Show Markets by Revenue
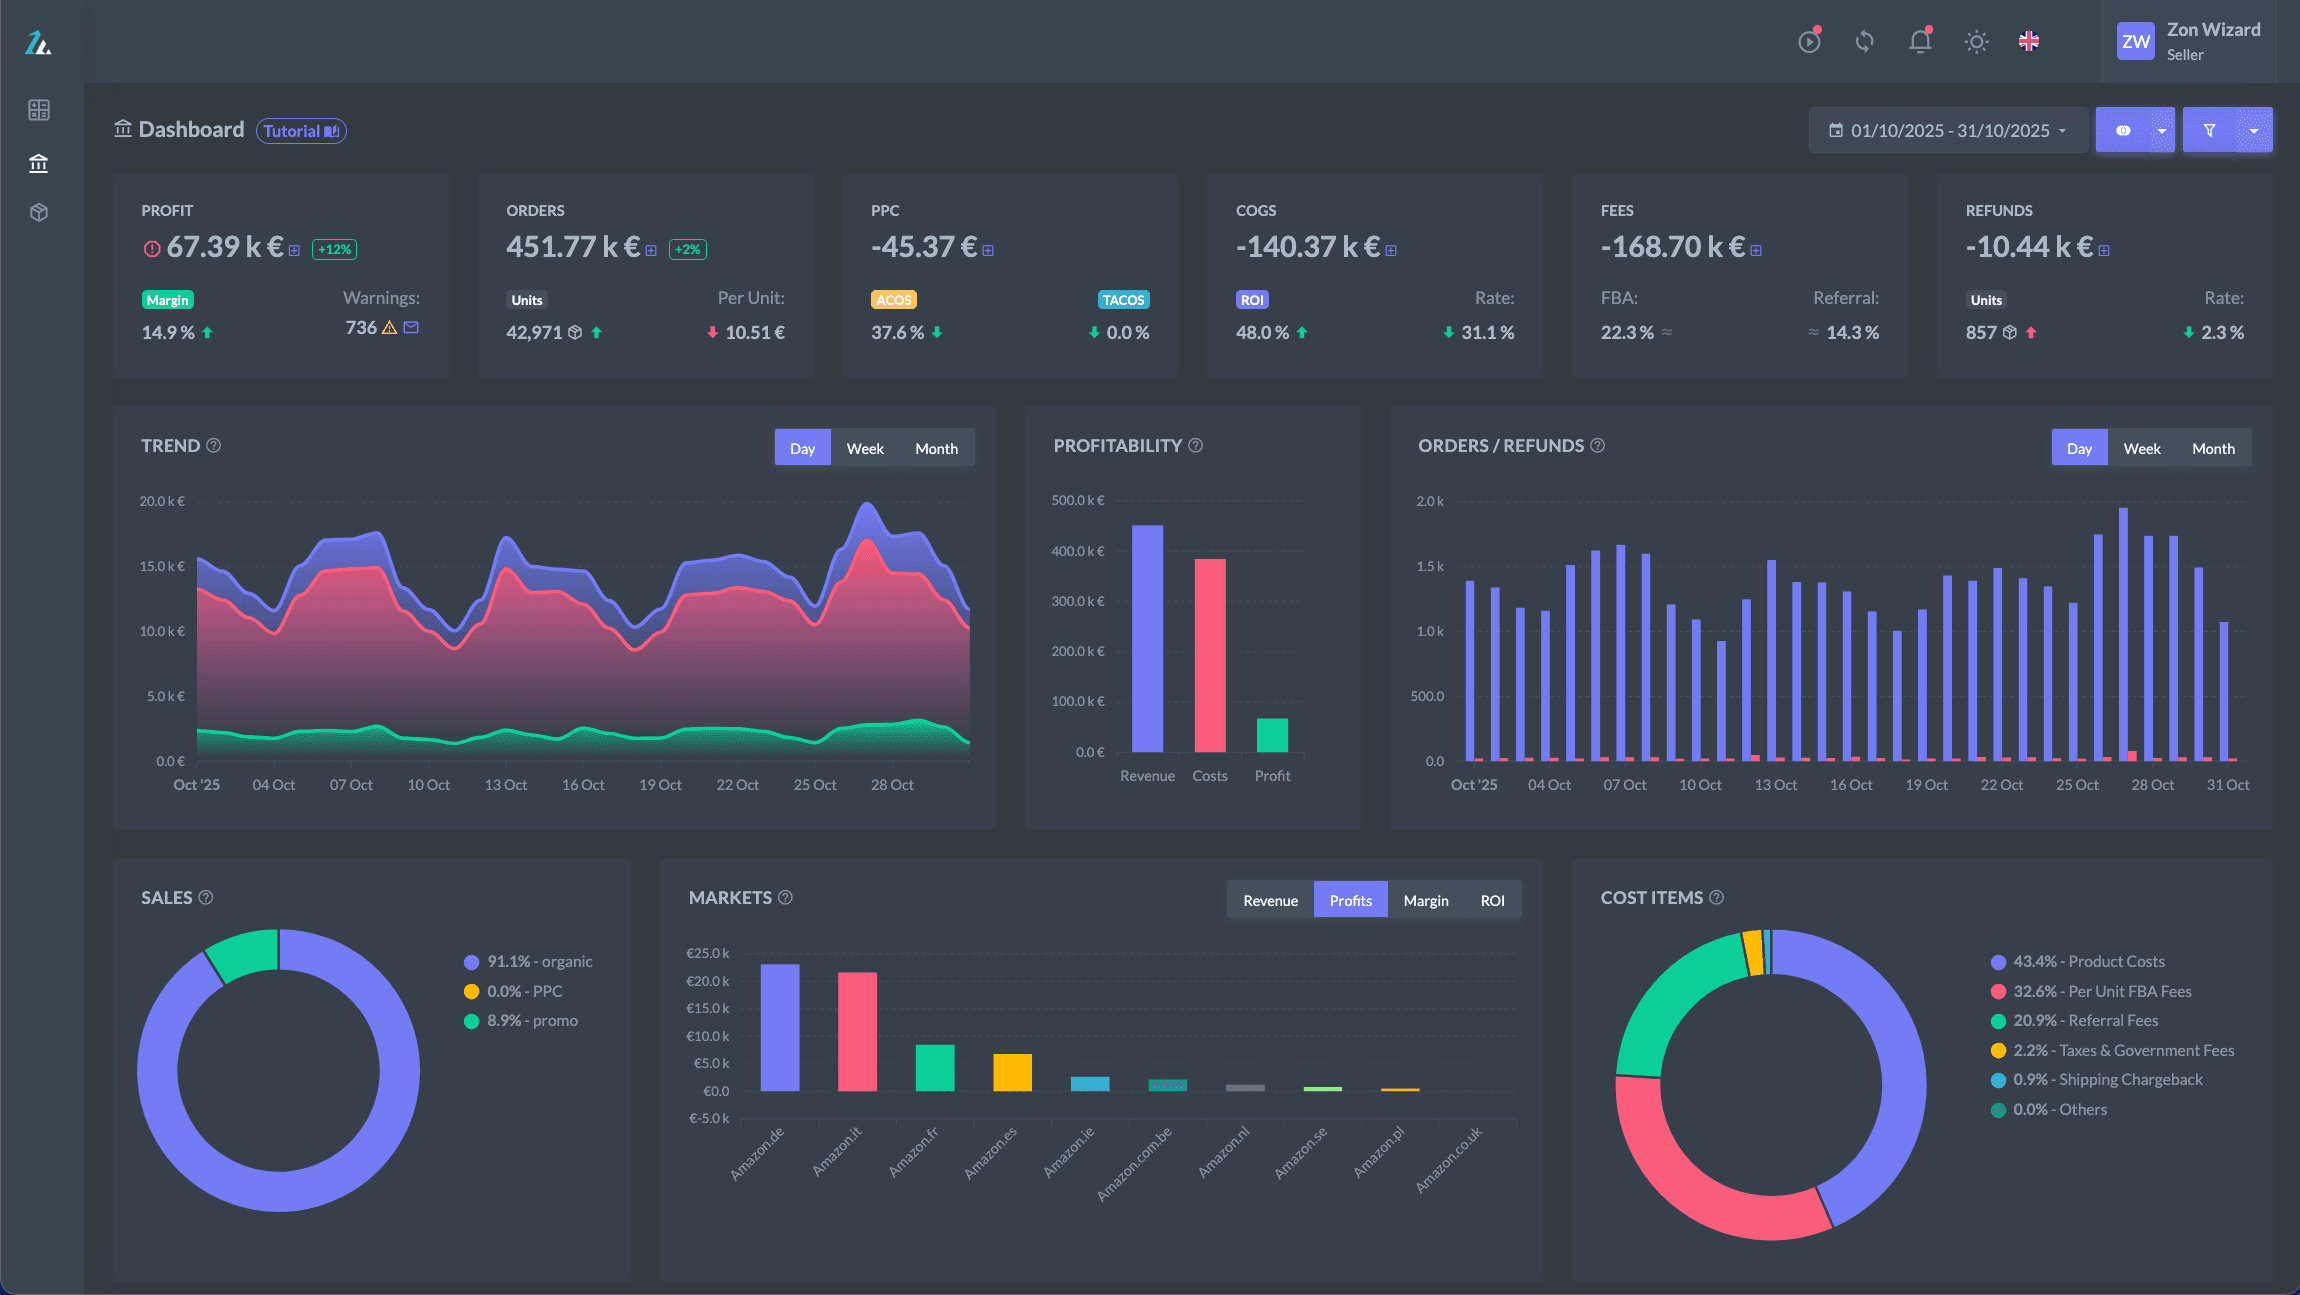 pos(1270,900)
